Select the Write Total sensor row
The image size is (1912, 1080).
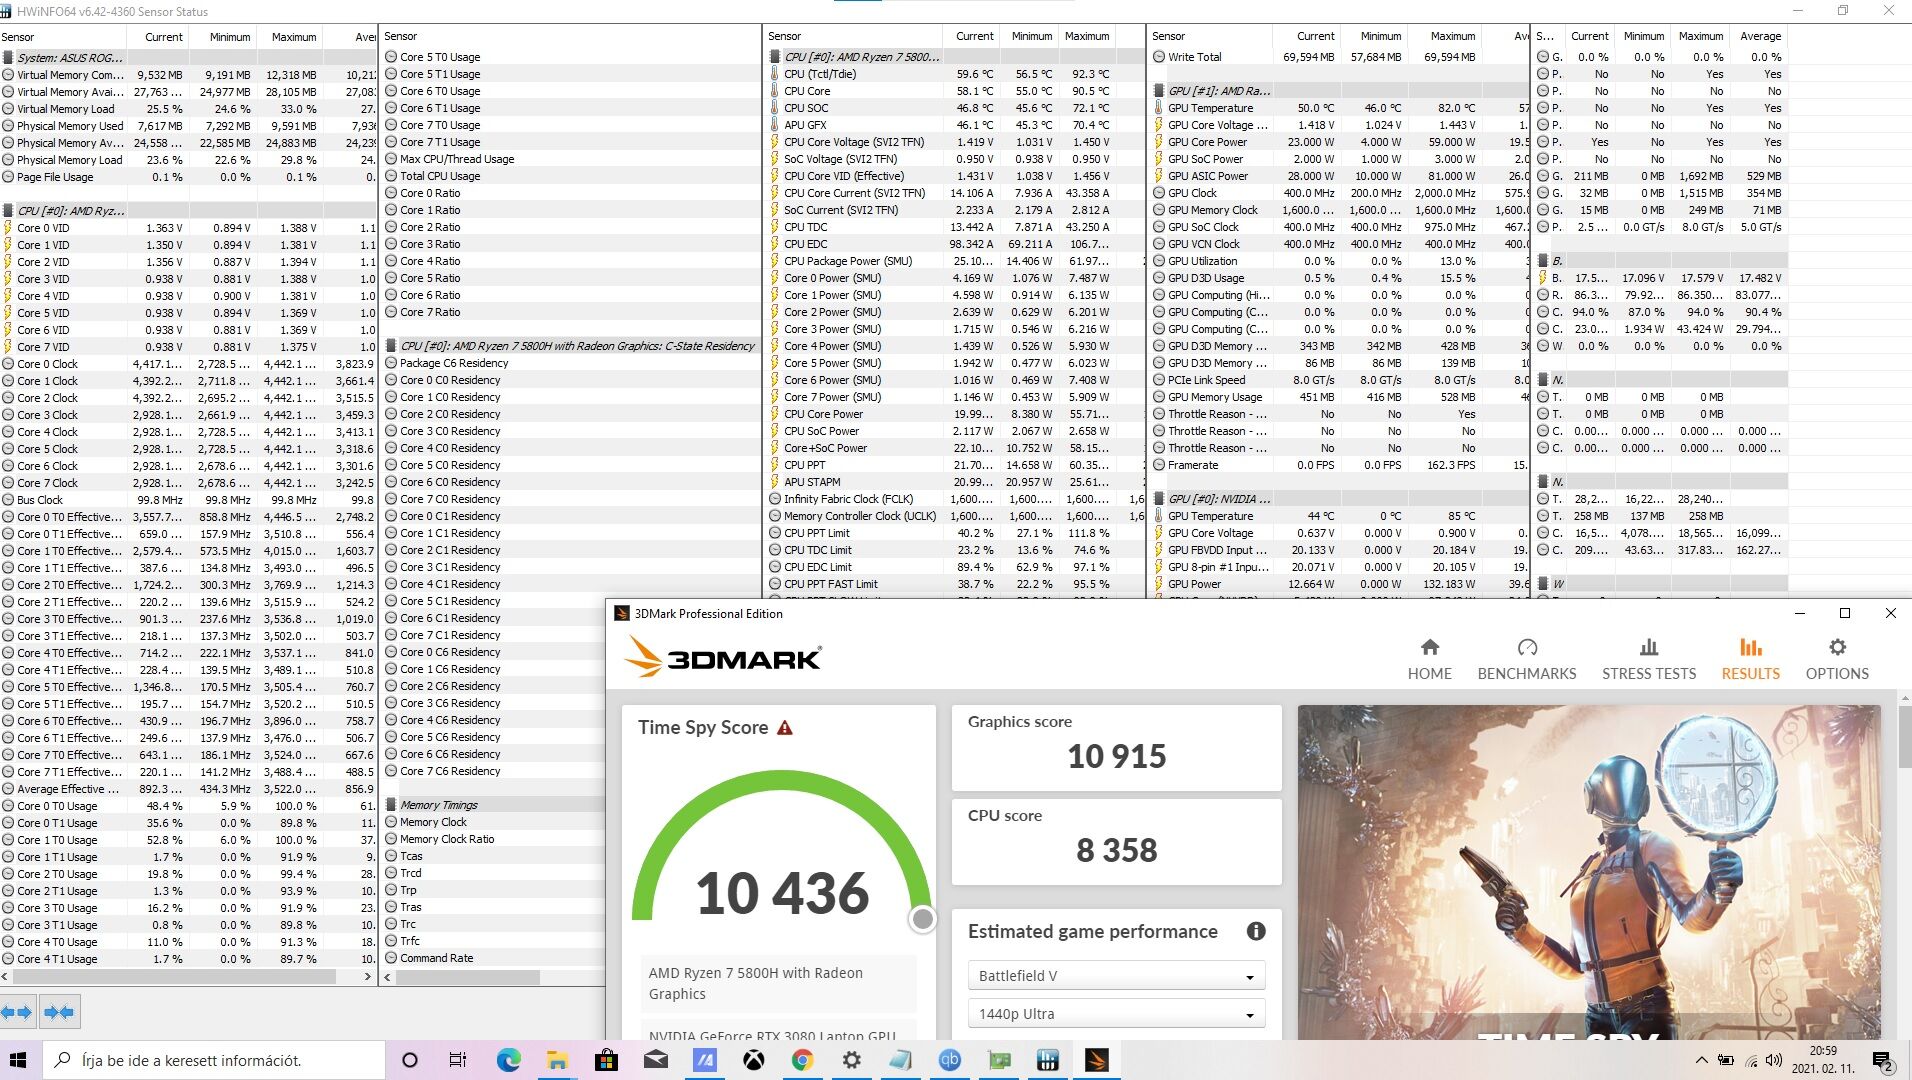tap(1340, 57)
